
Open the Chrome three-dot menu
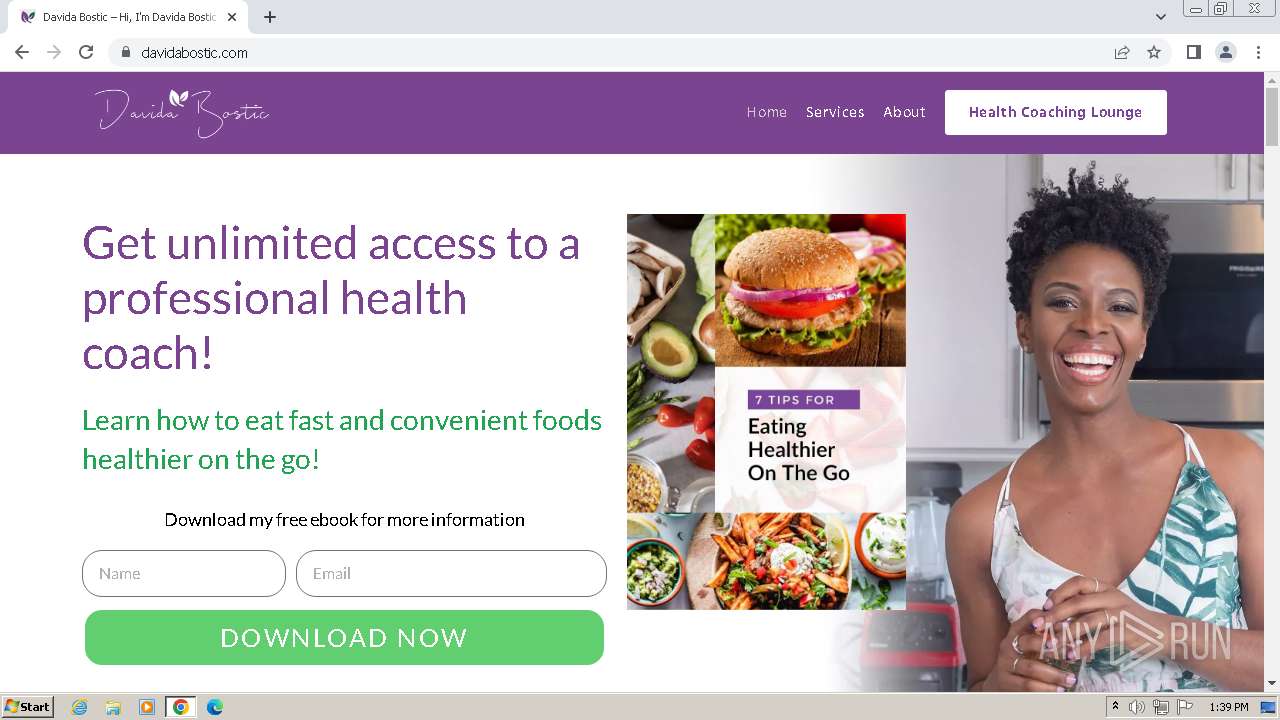click(x=1259, y=52)
